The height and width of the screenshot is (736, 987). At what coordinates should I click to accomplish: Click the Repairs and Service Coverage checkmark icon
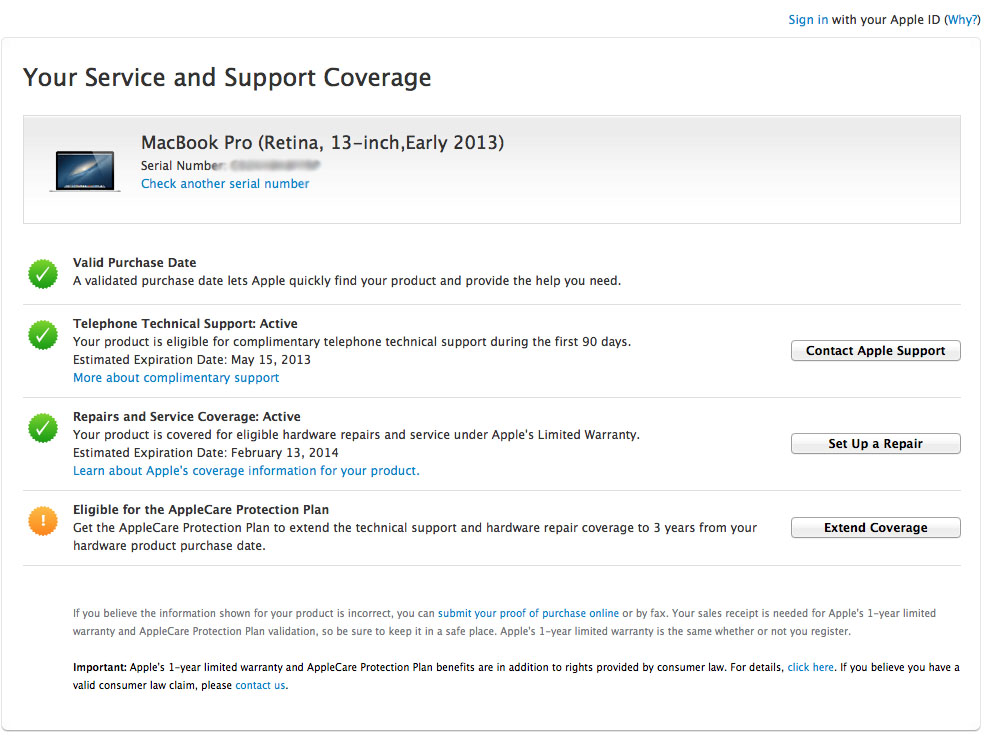[43, 428]
